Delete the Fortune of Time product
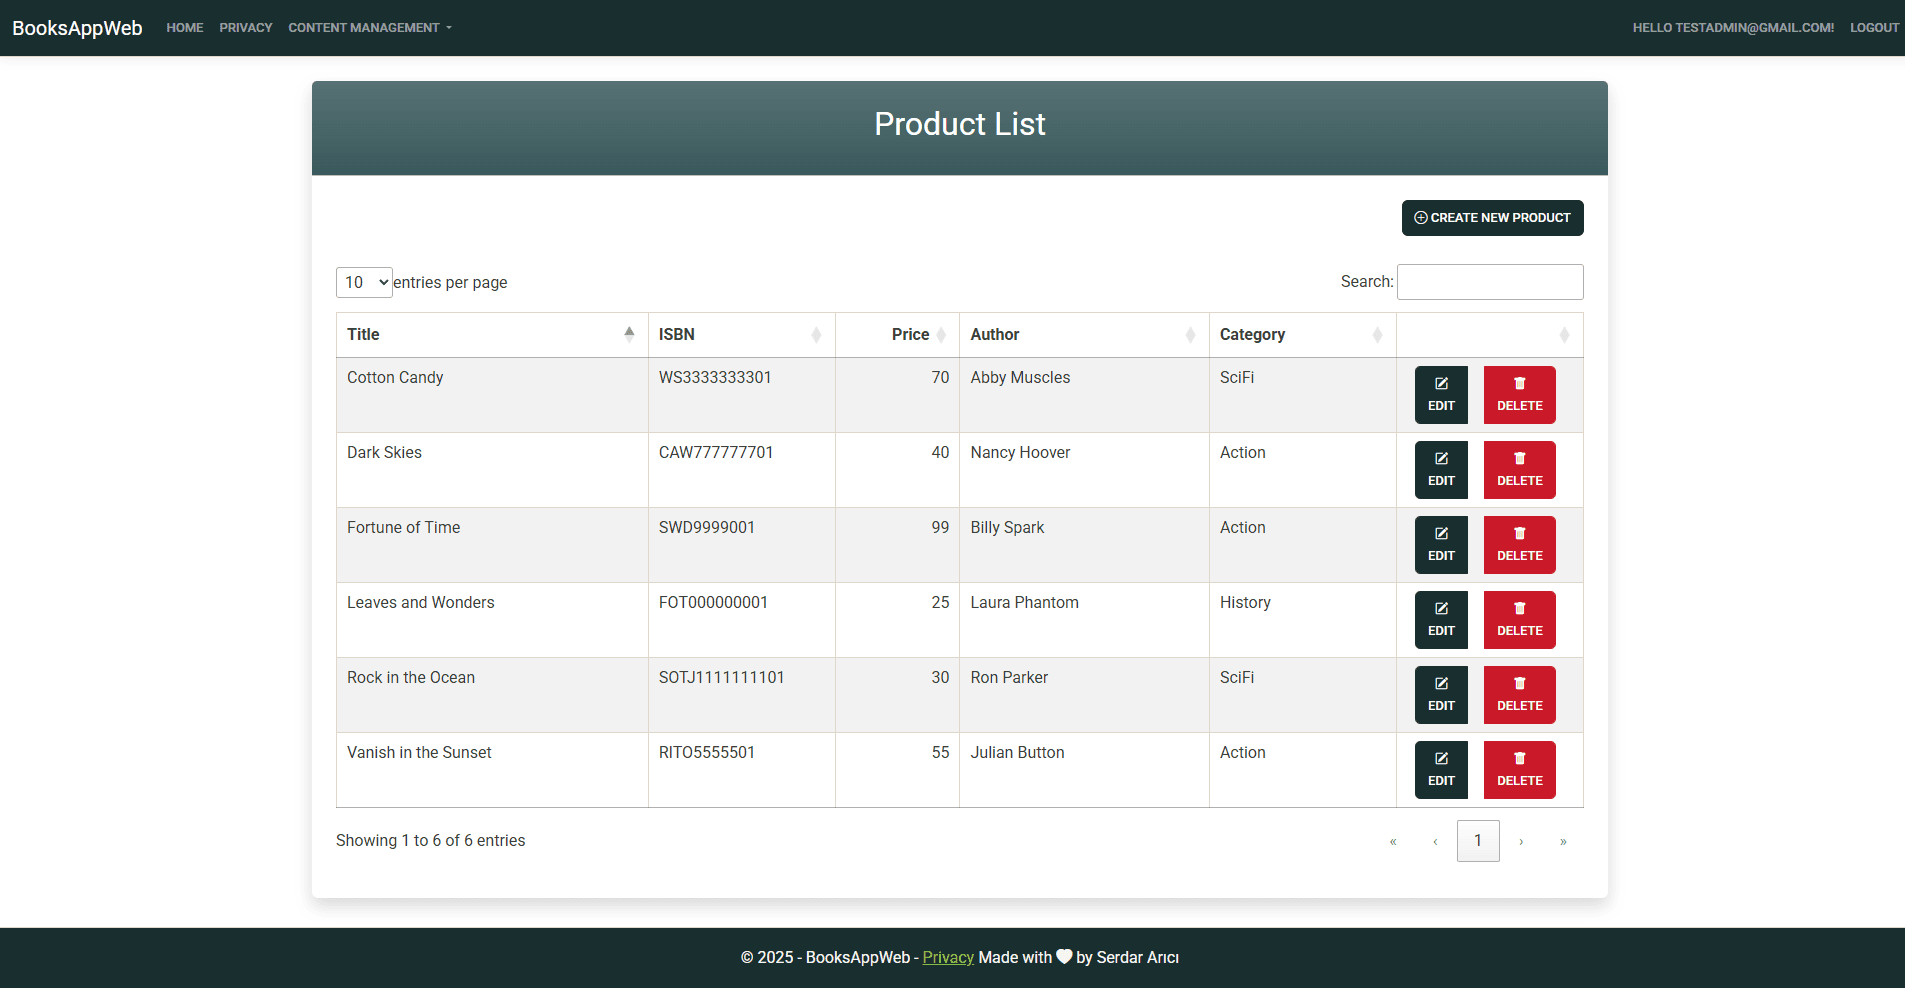This screenshot has height=988, width=1905. 1519,545
